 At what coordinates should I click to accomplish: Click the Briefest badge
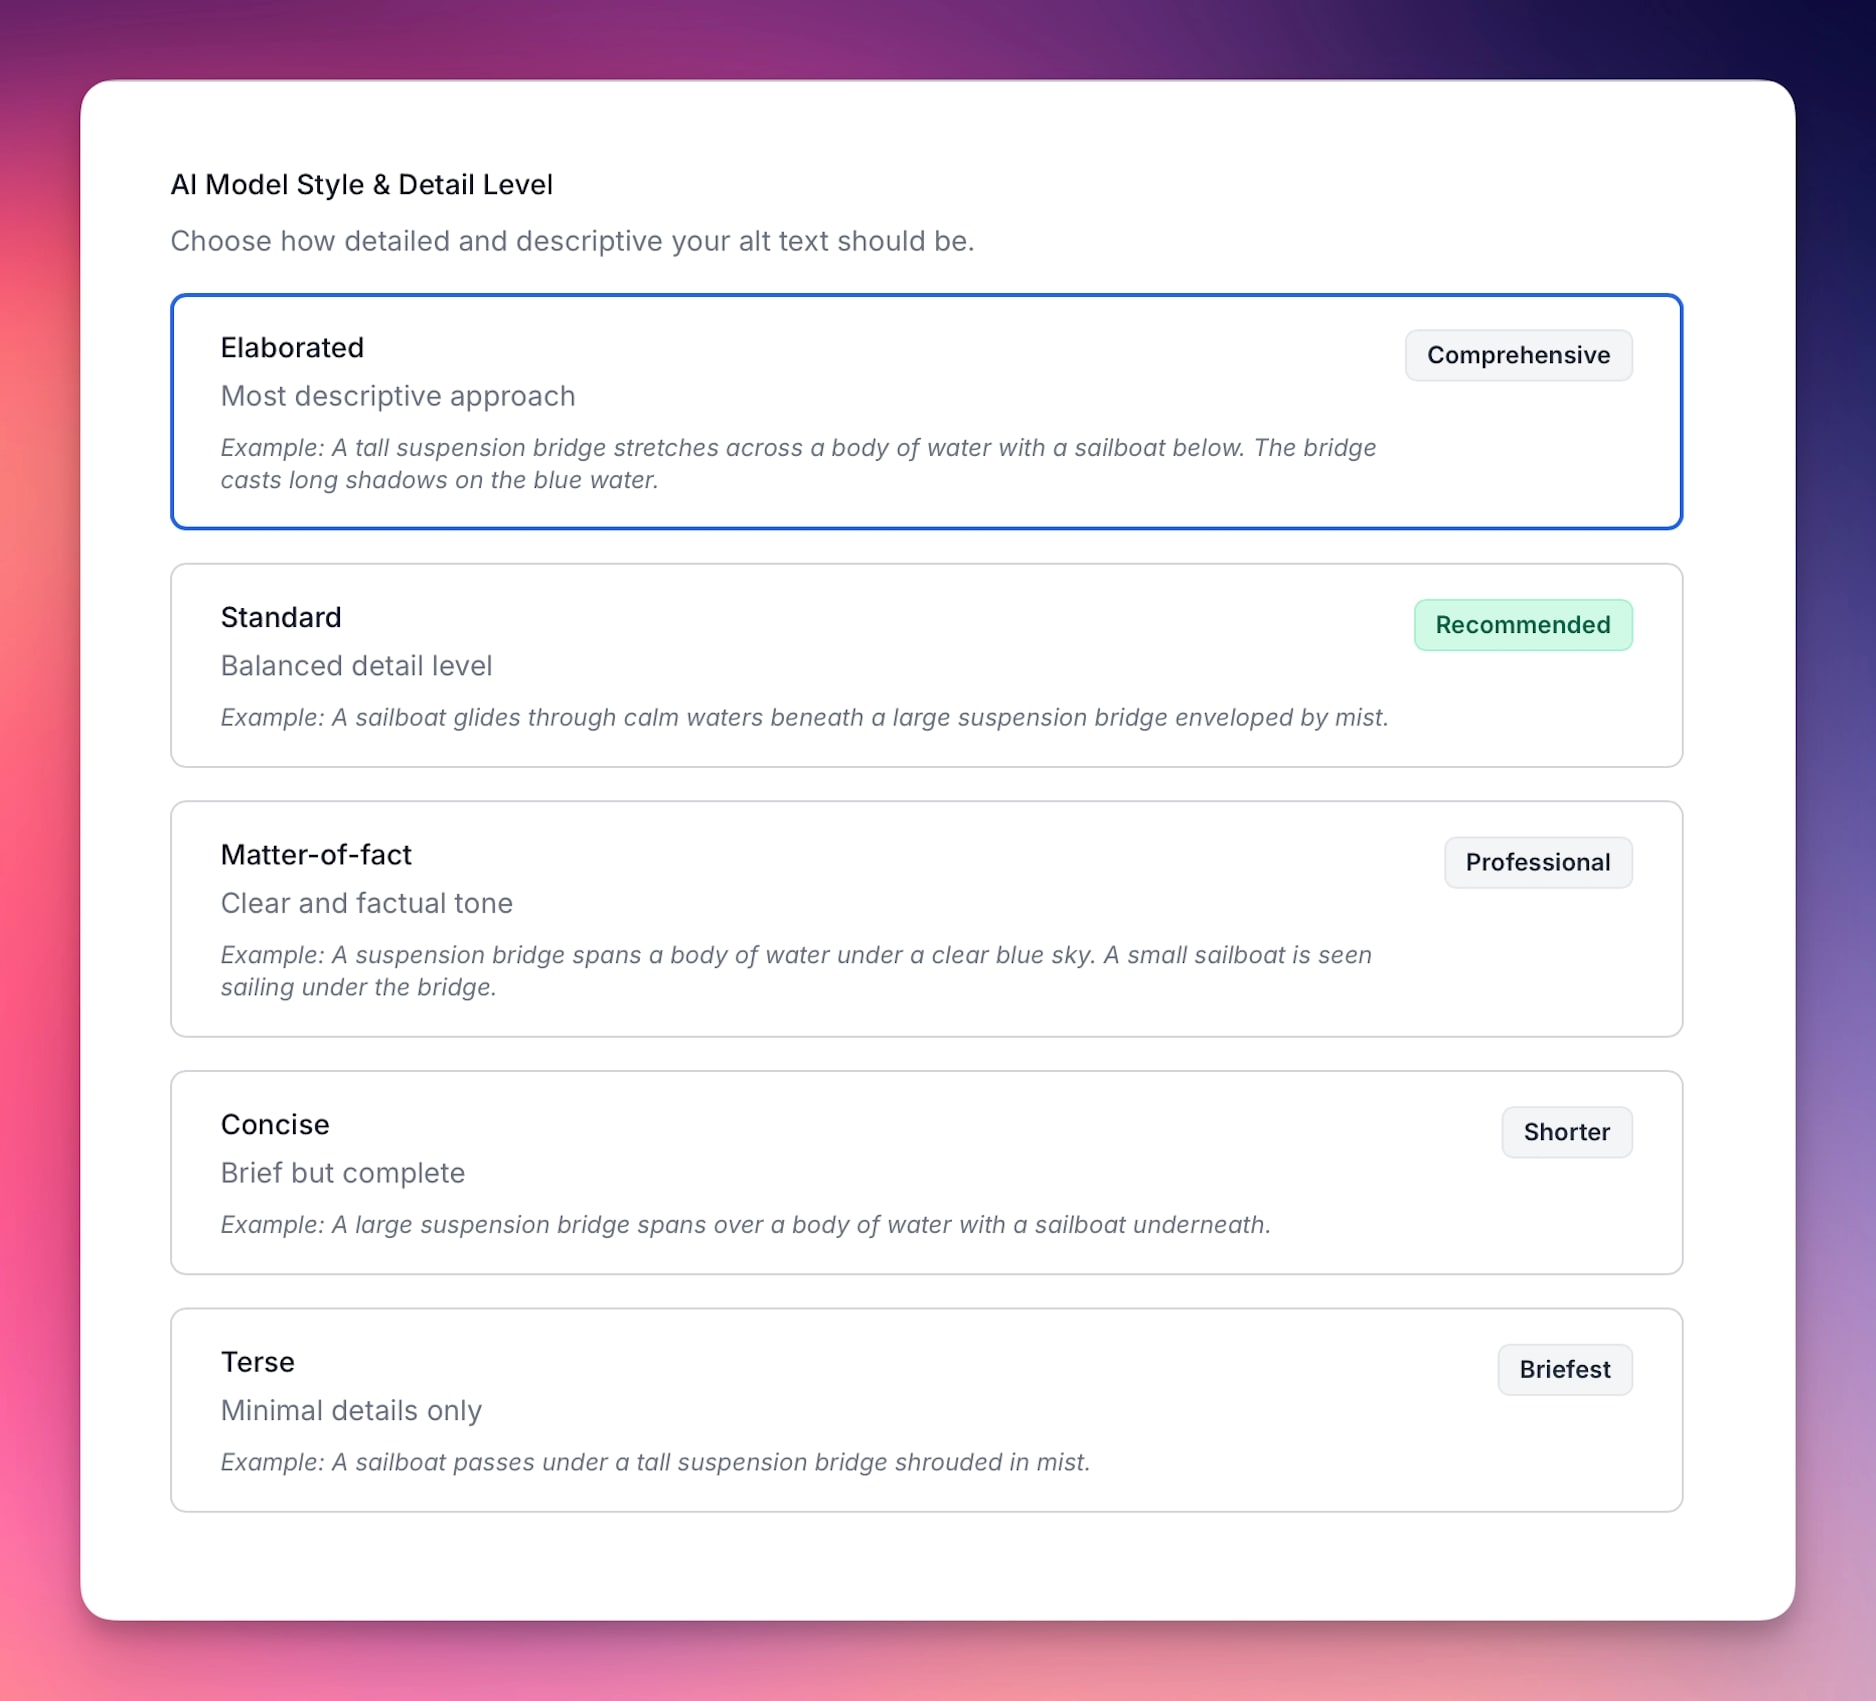pyautogui.click(x=1565, y=1369)
